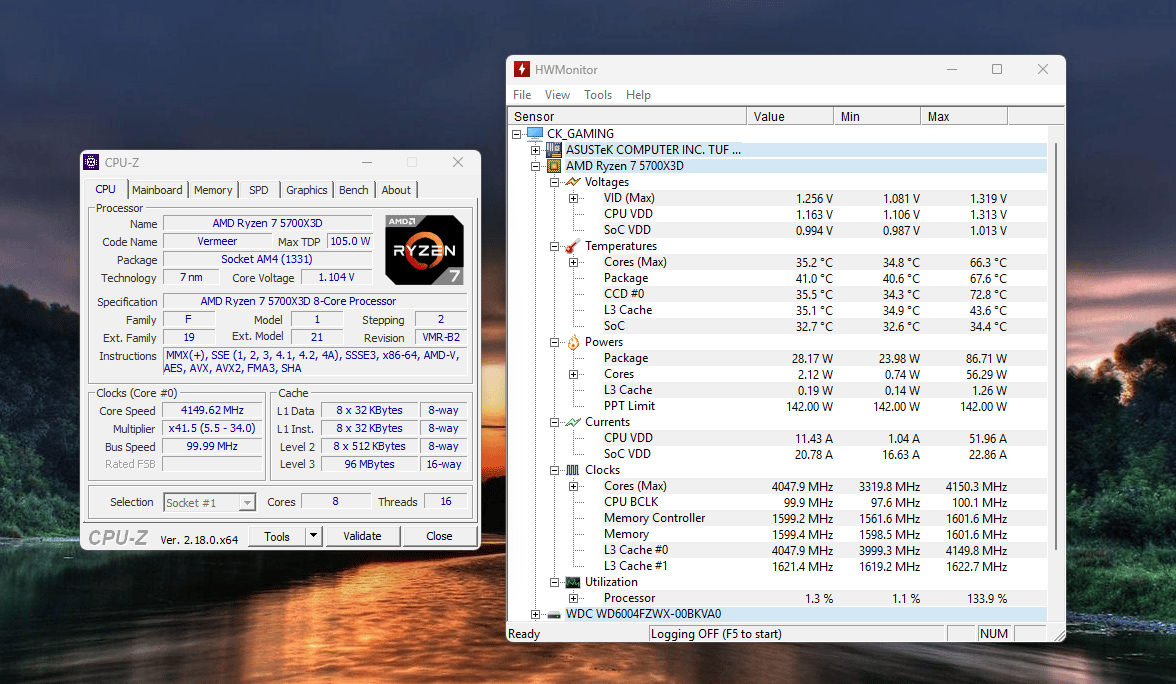Collapse the Powers group
Screen dimensions: 1176x684
click(x=554, y=342)
